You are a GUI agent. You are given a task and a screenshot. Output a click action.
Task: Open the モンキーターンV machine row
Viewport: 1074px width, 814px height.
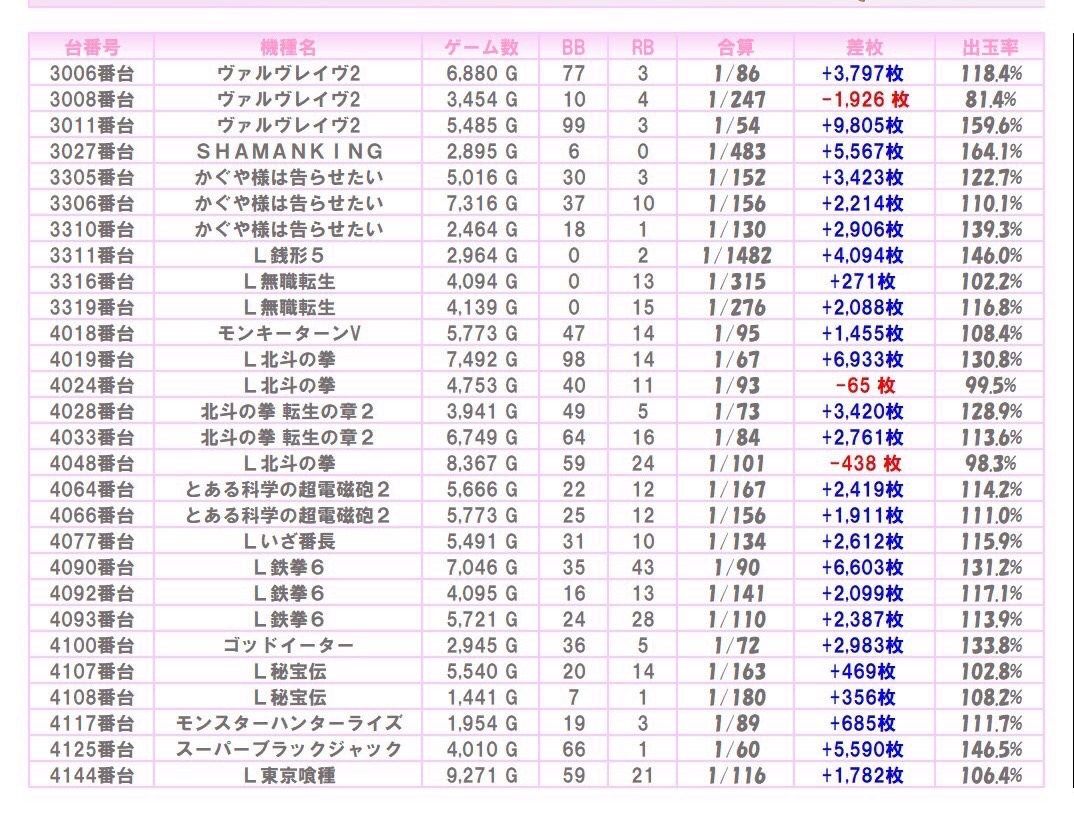coord(288,333)
